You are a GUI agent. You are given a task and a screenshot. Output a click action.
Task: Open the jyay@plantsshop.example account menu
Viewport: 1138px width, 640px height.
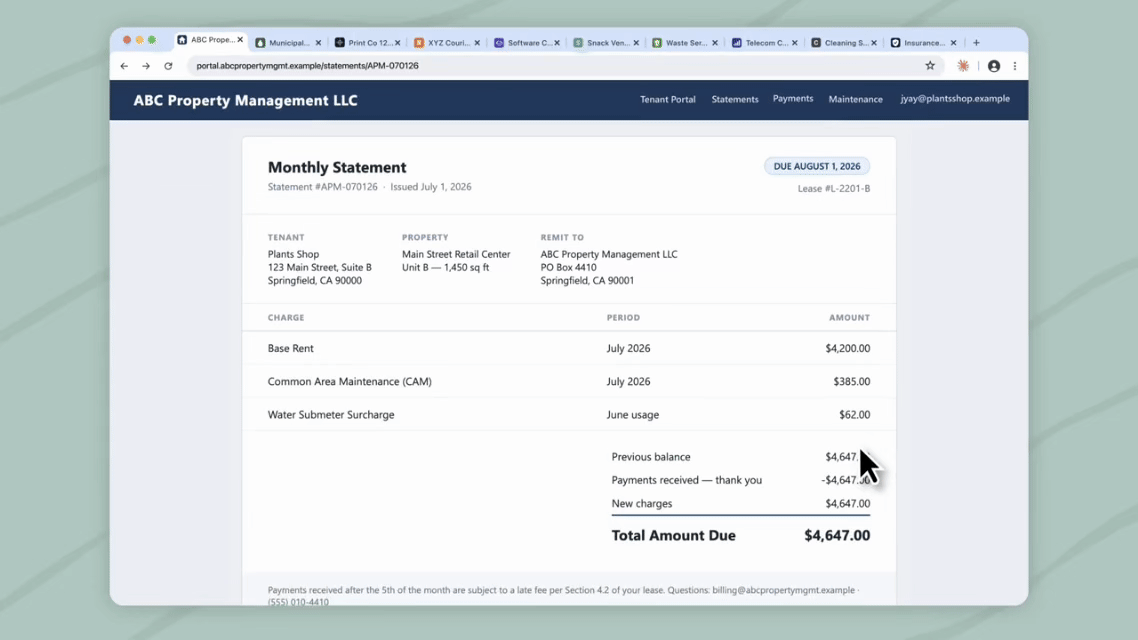tap(955, 99)
